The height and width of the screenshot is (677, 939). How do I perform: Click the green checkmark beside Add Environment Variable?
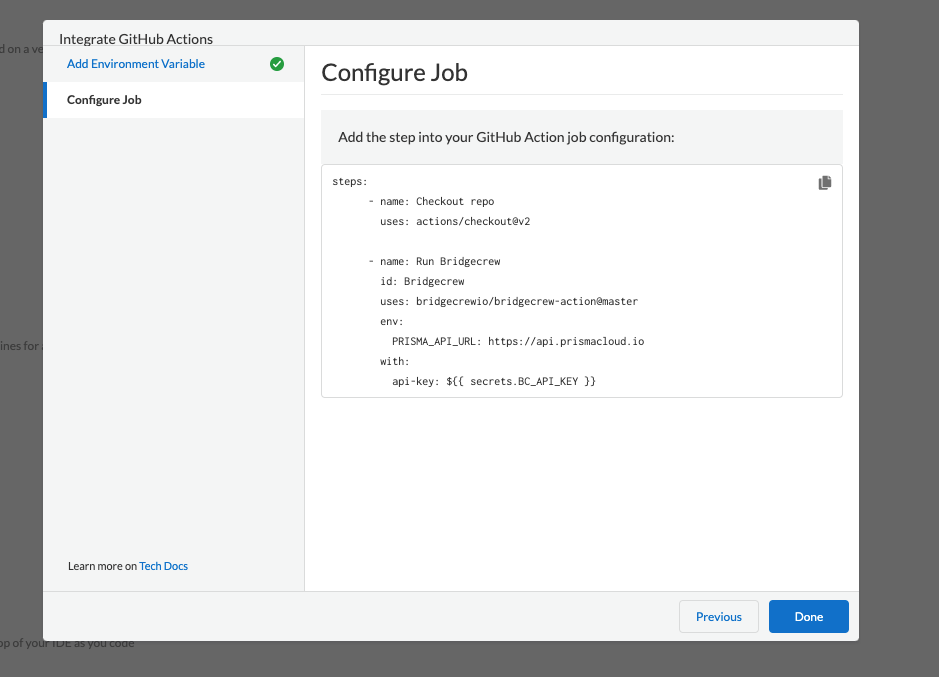point(277,64)
